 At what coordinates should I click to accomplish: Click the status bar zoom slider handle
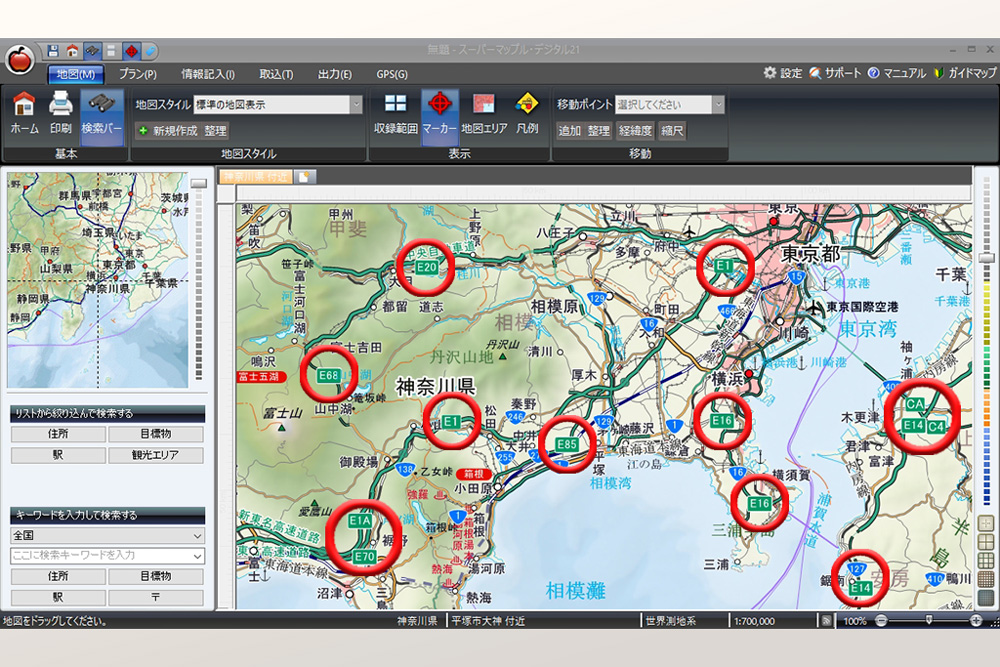pos(929,620)
